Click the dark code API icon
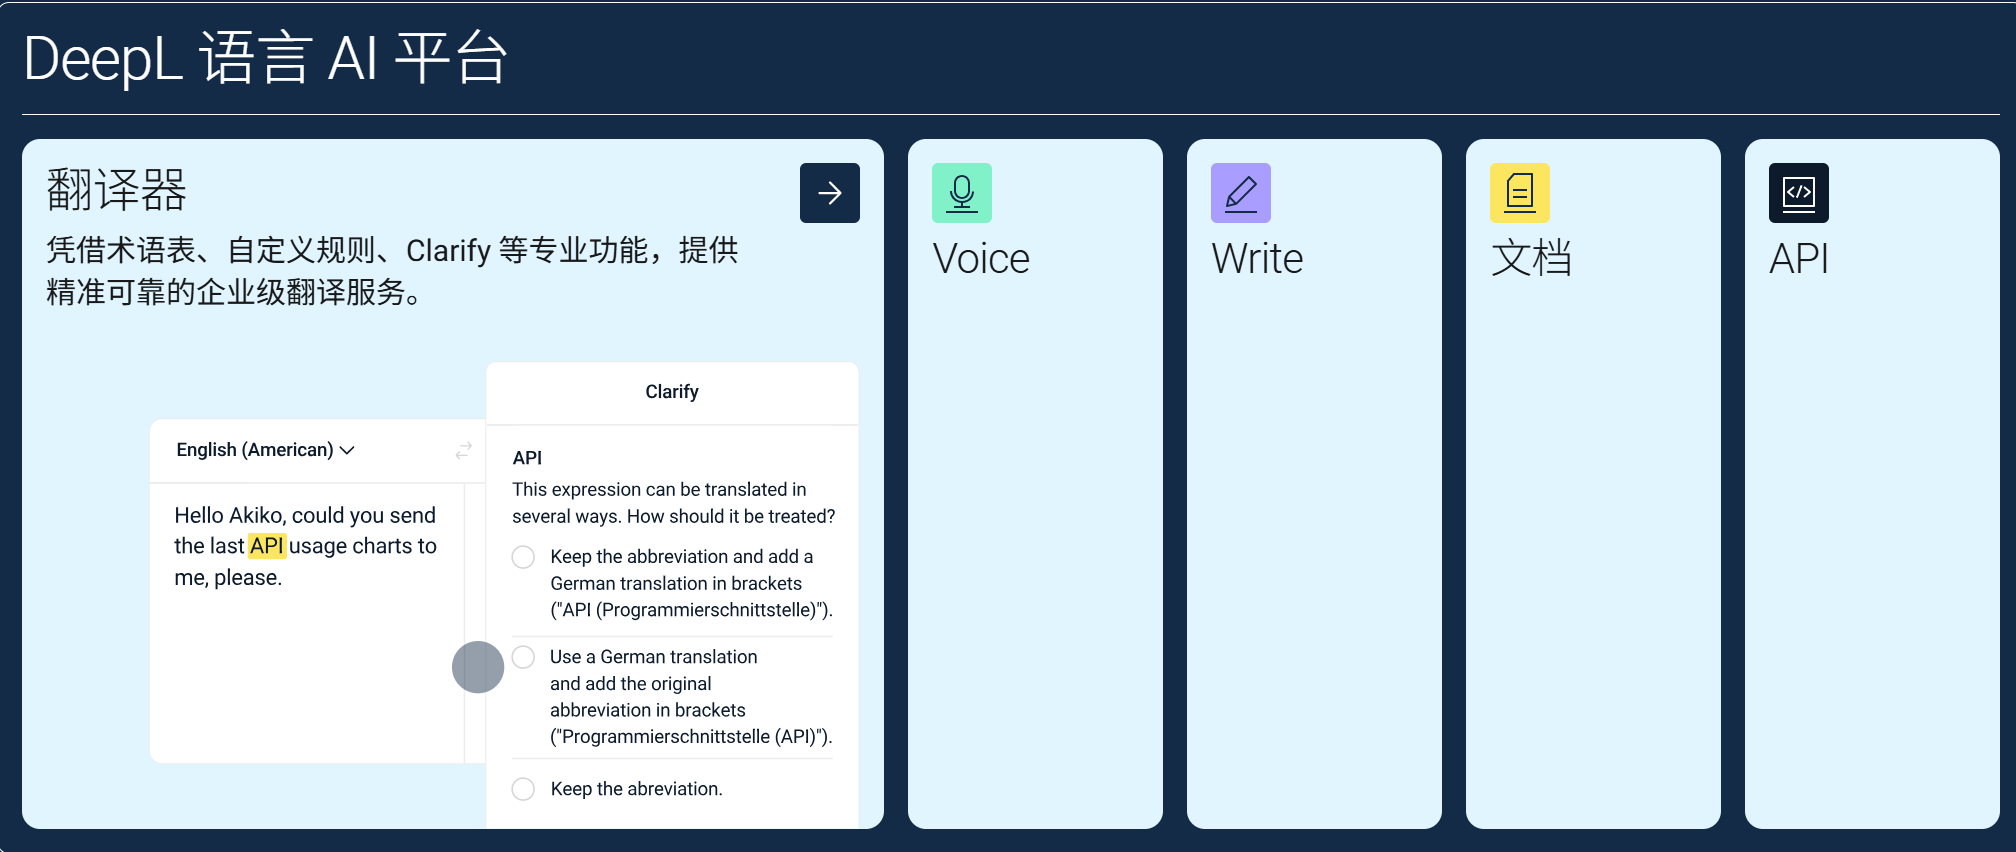 [x=1798, y=193]
